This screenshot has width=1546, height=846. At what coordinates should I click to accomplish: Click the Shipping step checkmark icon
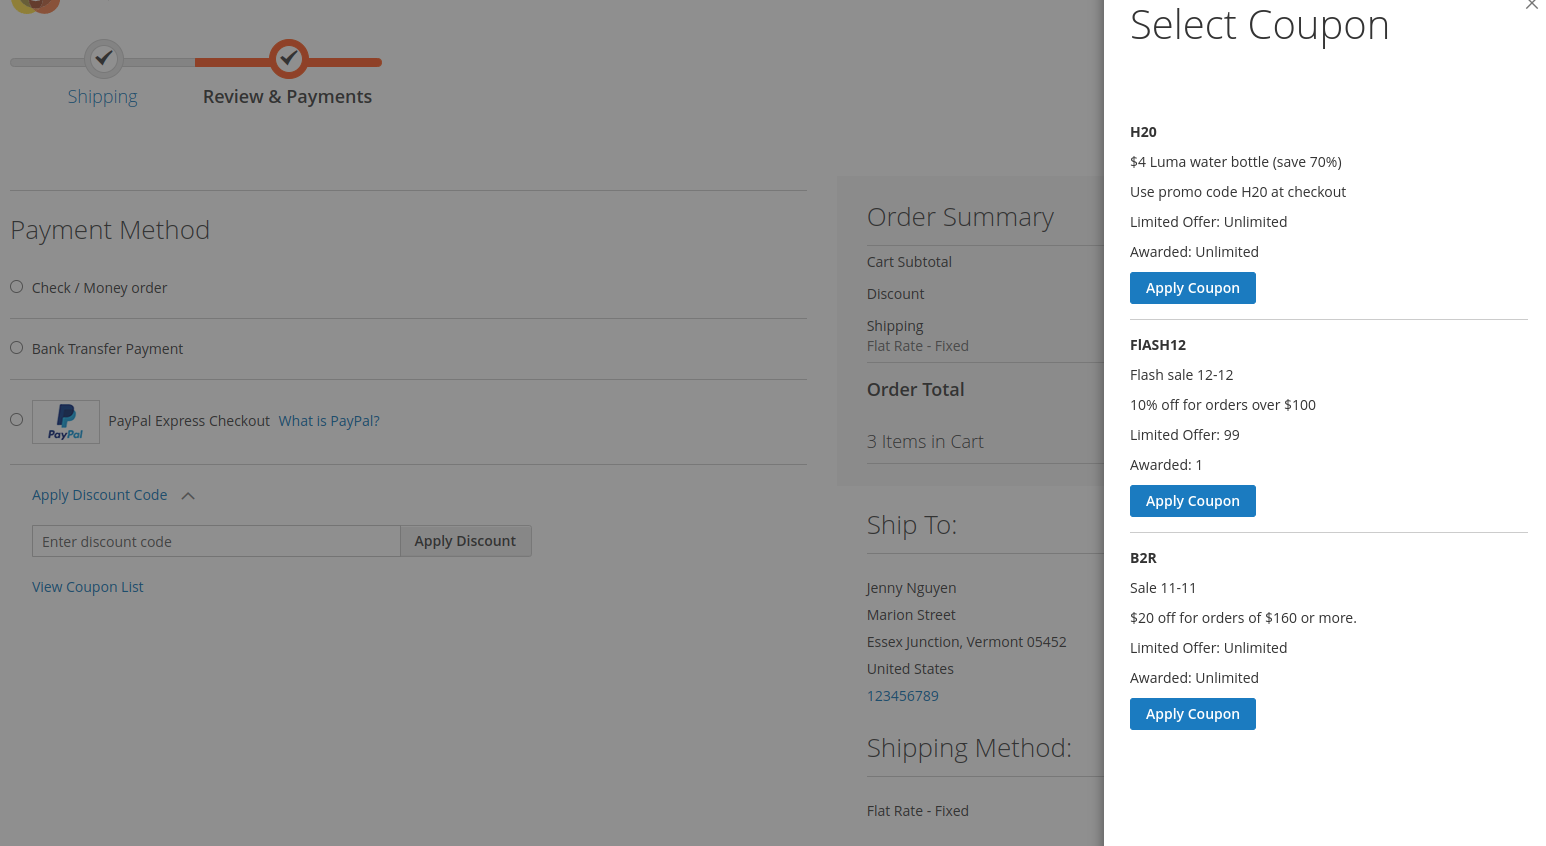(x=104, y=59)
